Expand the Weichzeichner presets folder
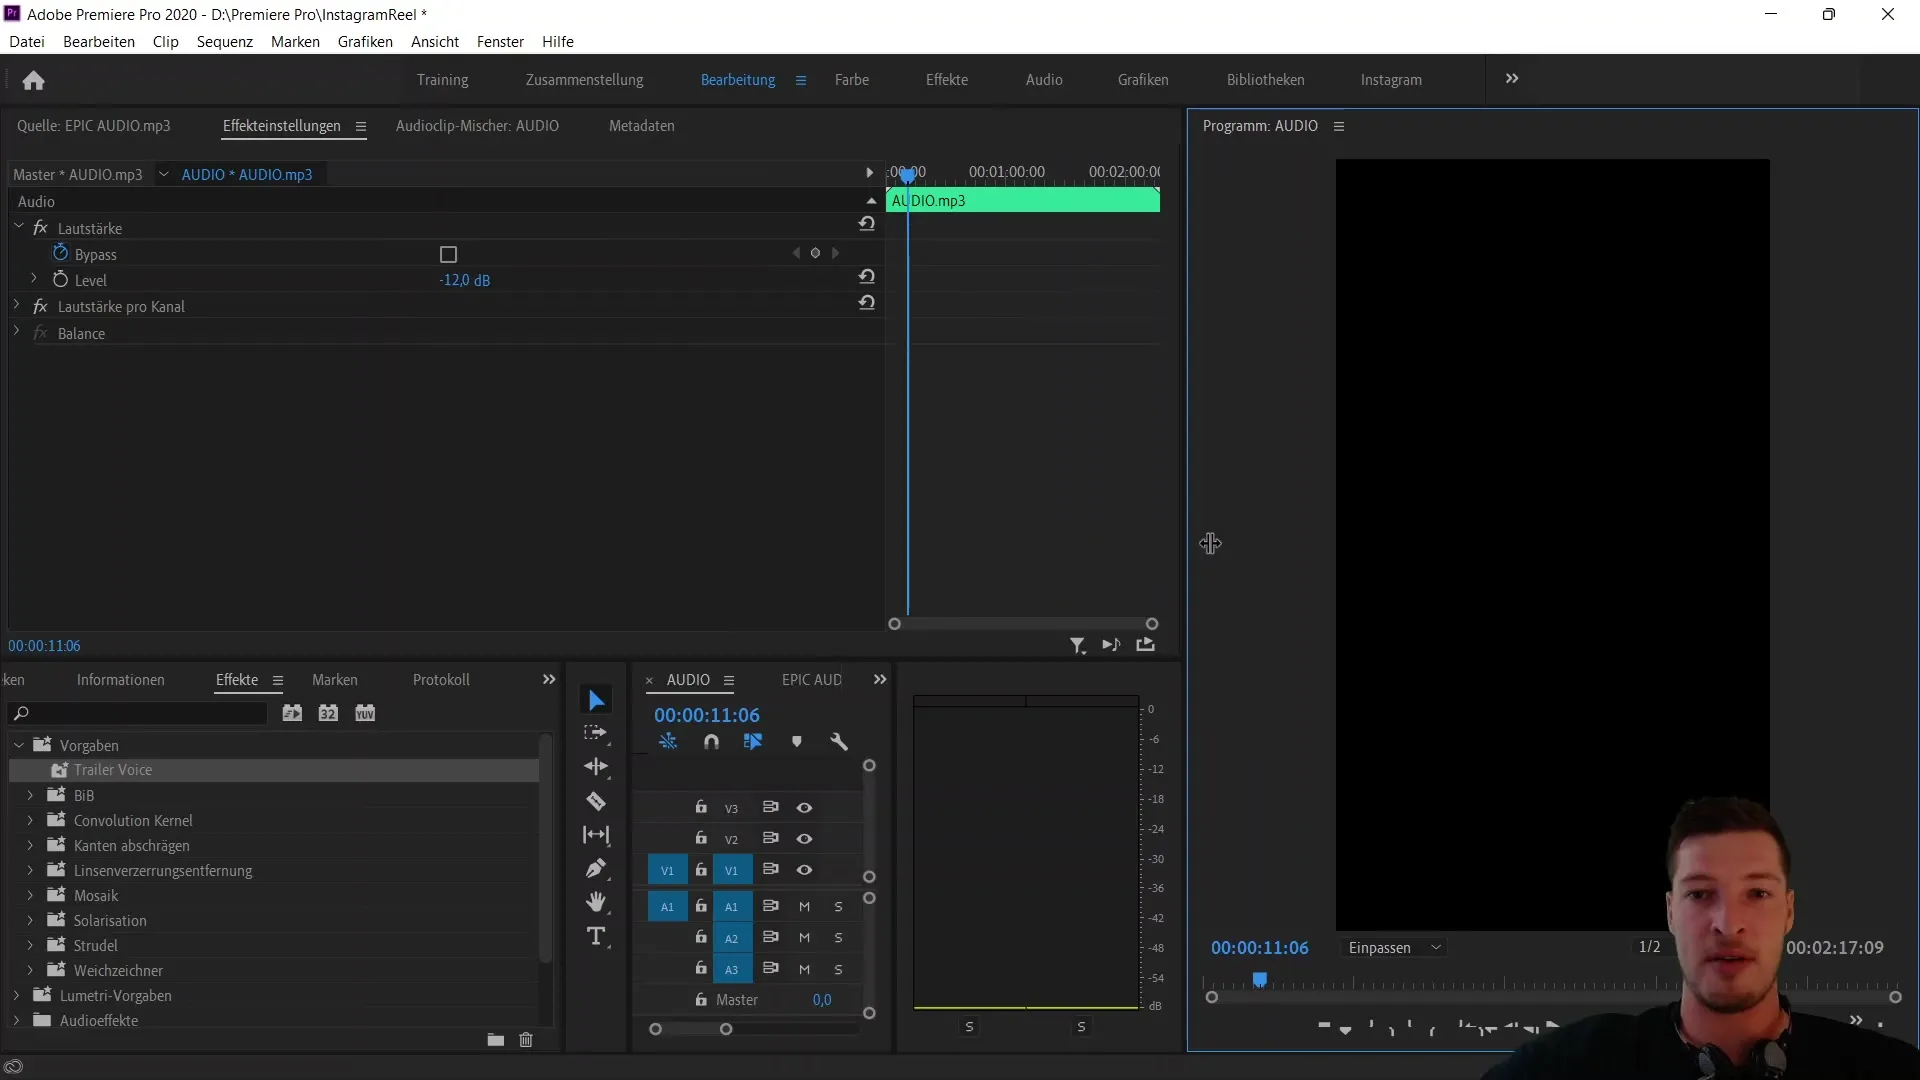The width and height of the screenshot is (1920, 1080). pos(30,970)
